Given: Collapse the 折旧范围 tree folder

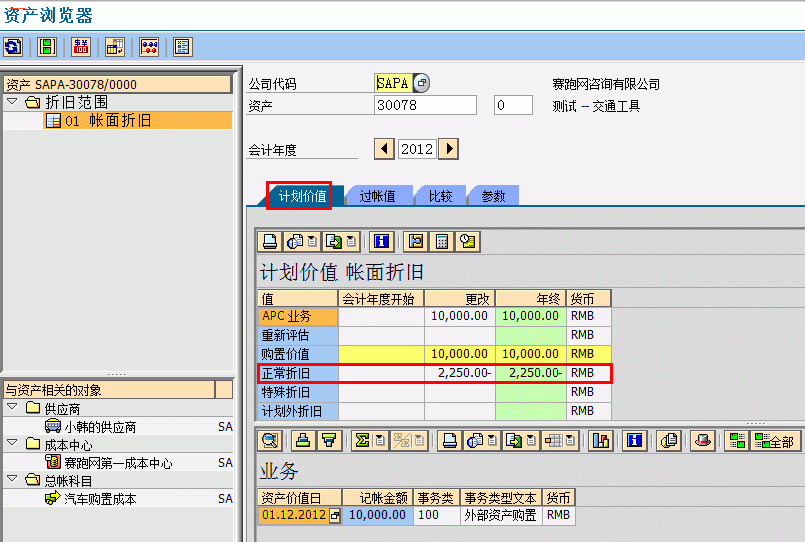Looking at the screenshot, I should point(12,102).
